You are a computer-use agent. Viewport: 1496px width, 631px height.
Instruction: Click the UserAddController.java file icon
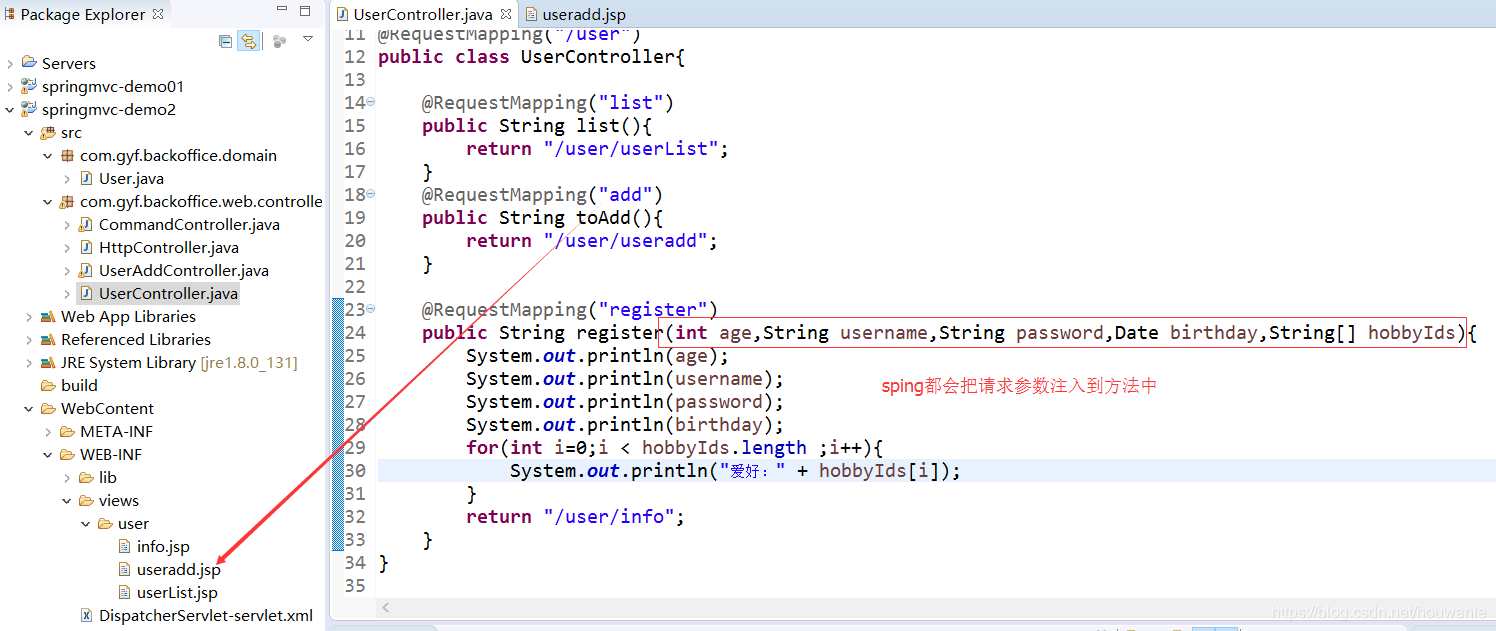(x=86, y=270)
